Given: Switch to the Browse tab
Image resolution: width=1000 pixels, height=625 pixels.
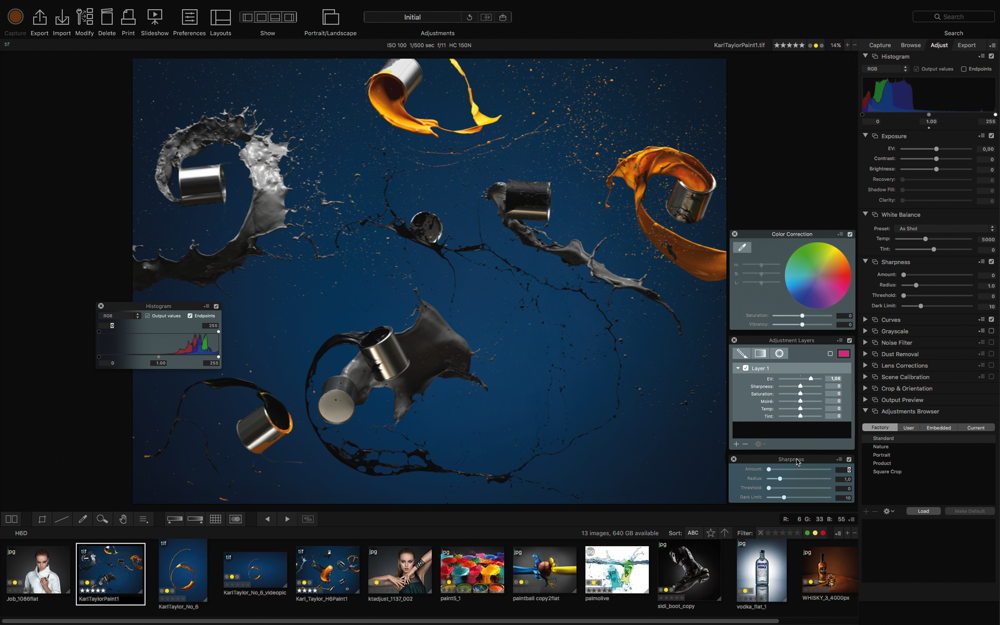Looking at the screenshot, I should [x=910, y=45].
